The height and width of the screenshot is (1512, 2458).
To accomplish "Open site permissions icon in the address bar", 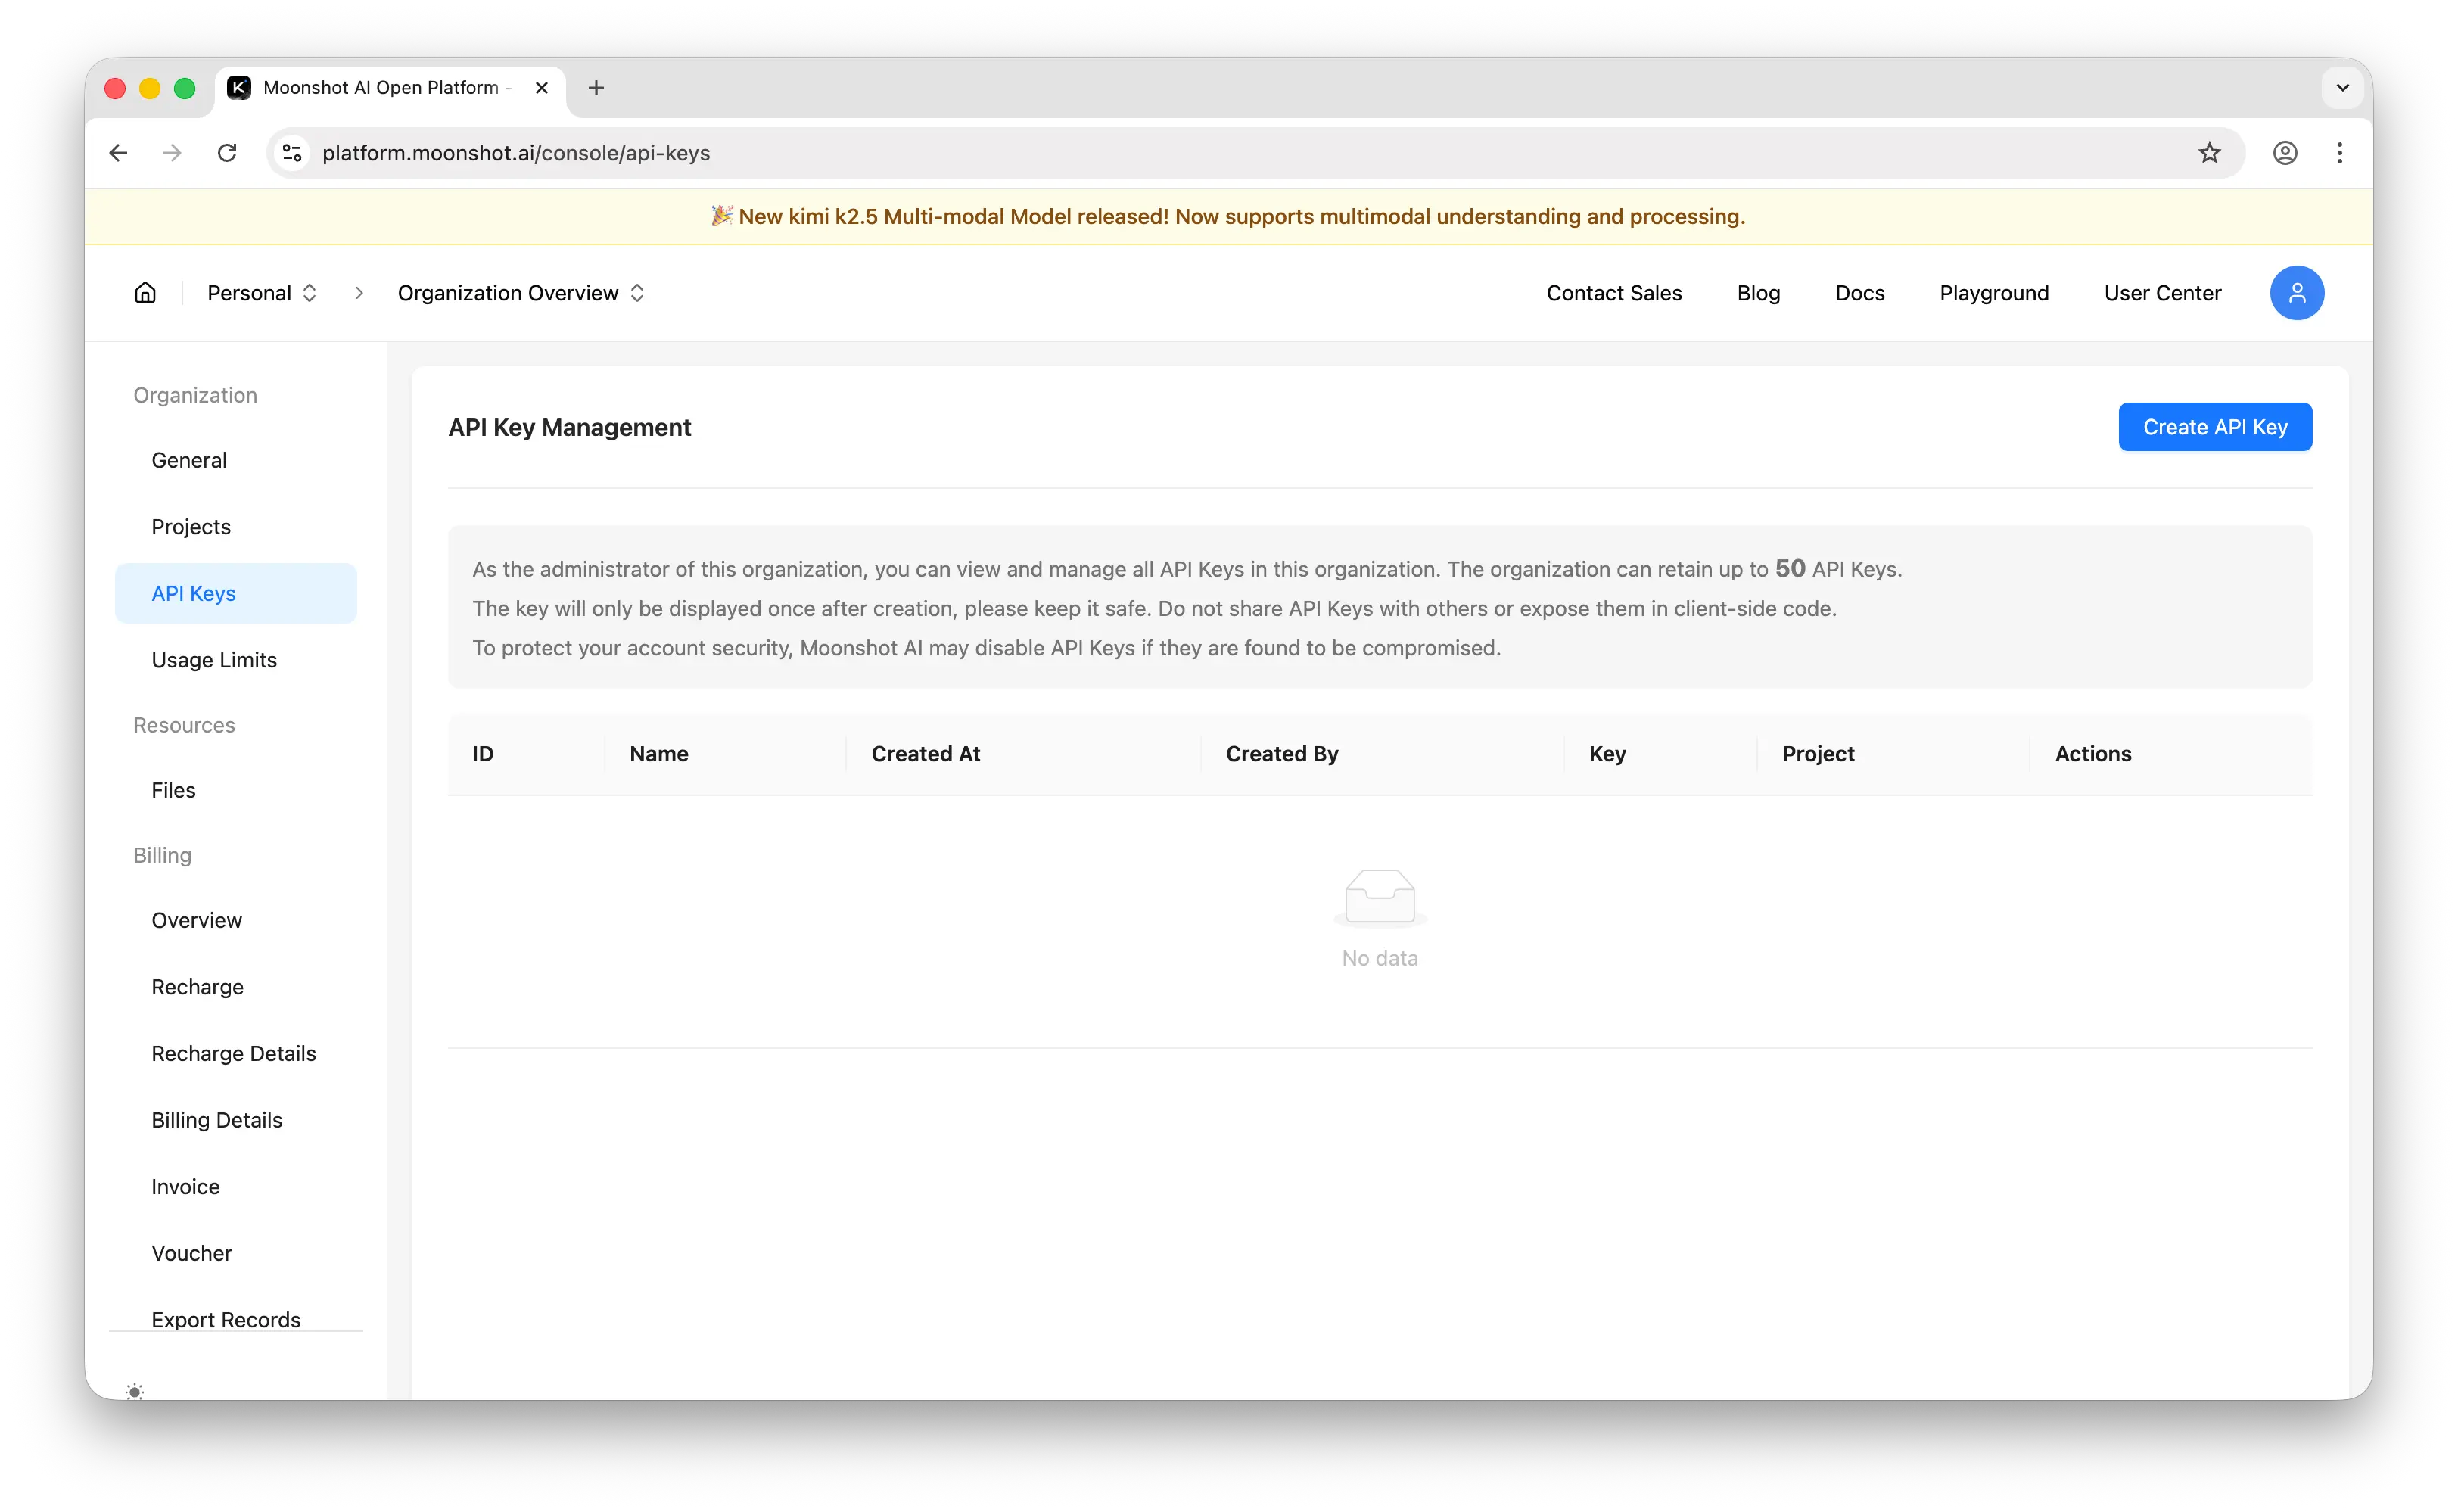I will tap(292, 152).
